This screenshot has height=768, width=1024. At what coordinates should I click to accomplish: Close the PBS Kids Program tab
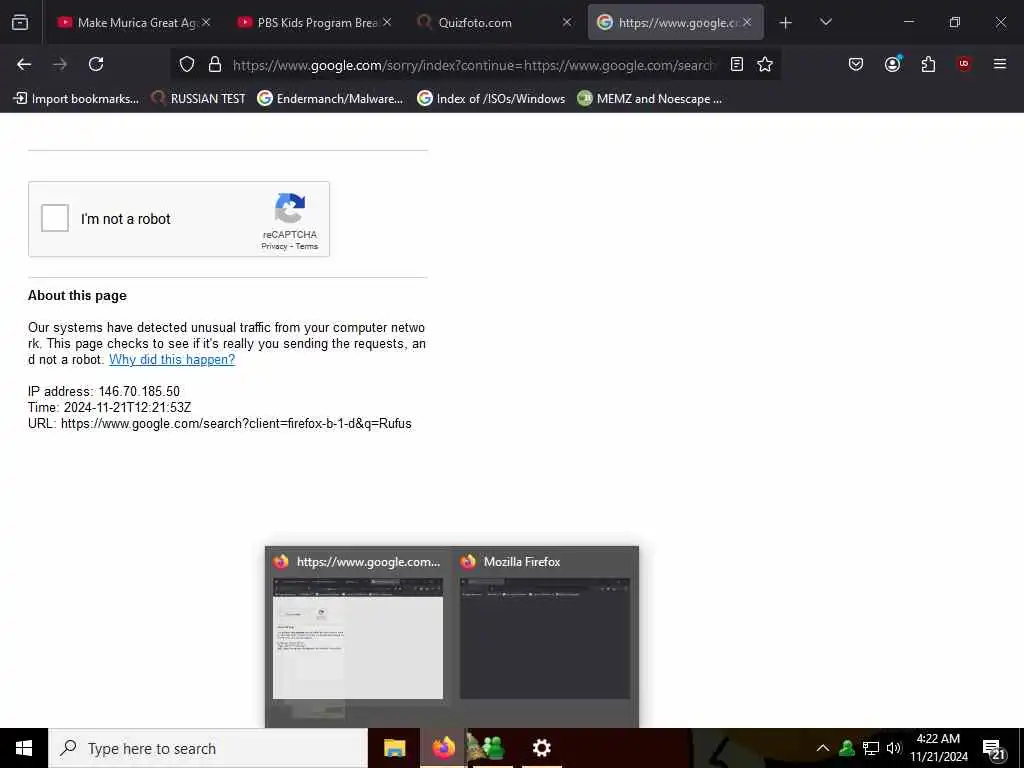point(387,22)
